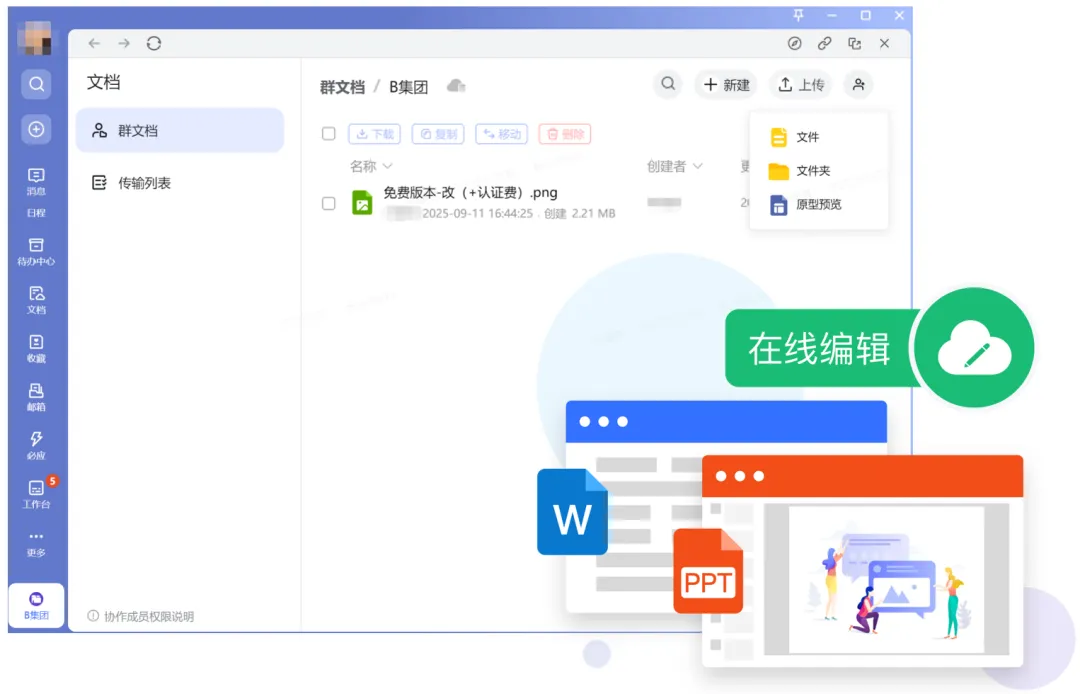Open 消息 messages in the sidebar
Viewport: 1080px width, 694px height.
(37, 182)
